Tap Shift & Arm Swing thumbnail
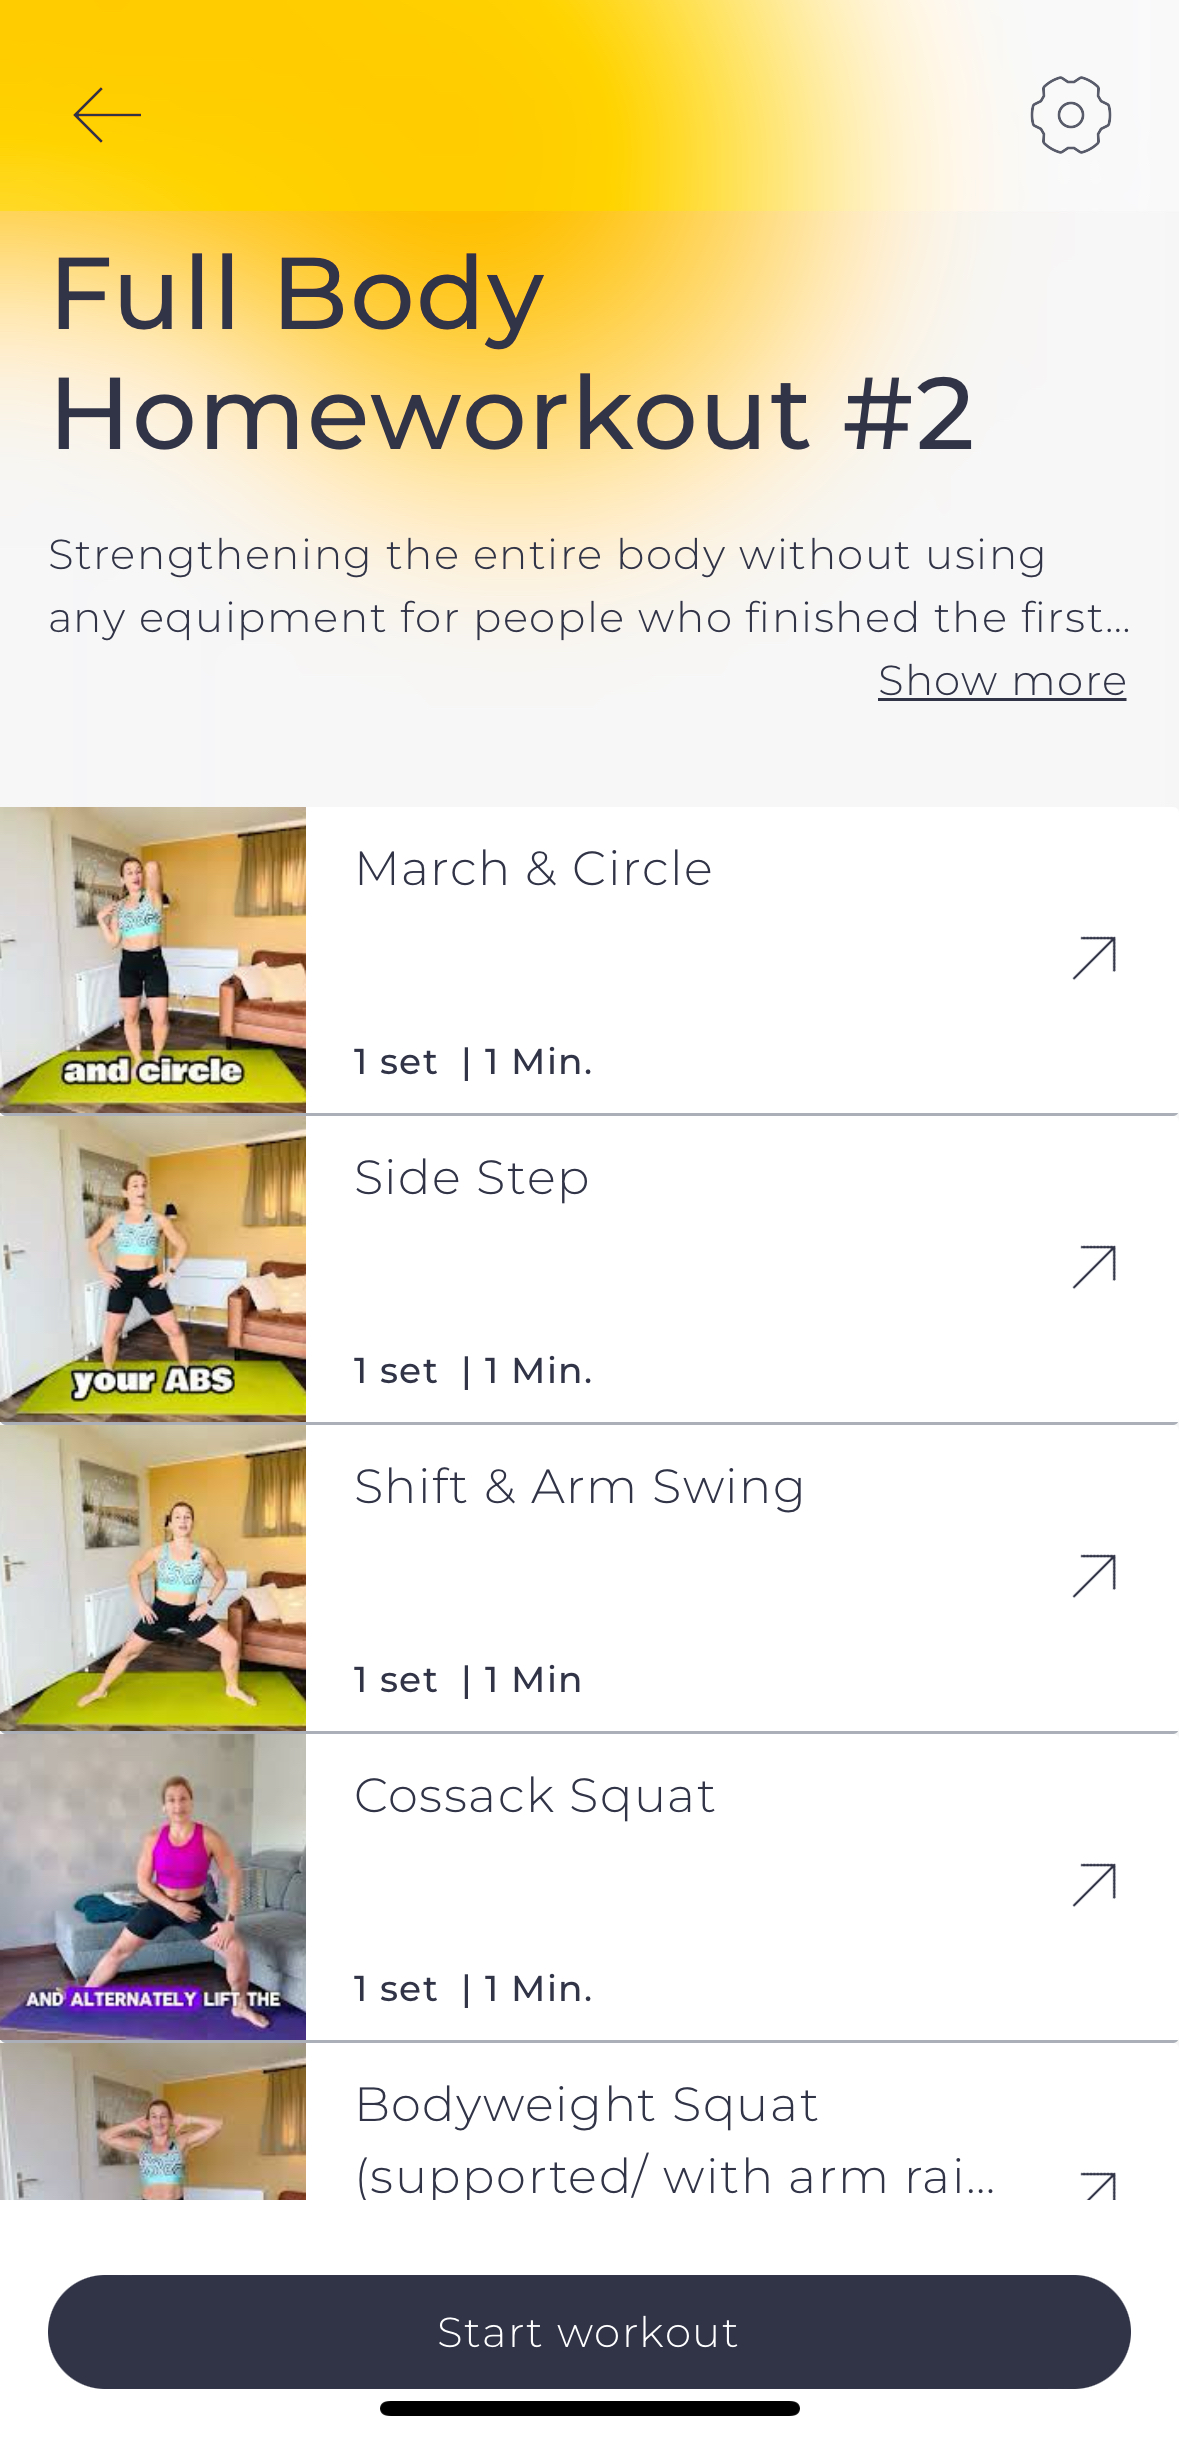The width and height of the screenshot is (1179, 2440). coord(153,1578)
